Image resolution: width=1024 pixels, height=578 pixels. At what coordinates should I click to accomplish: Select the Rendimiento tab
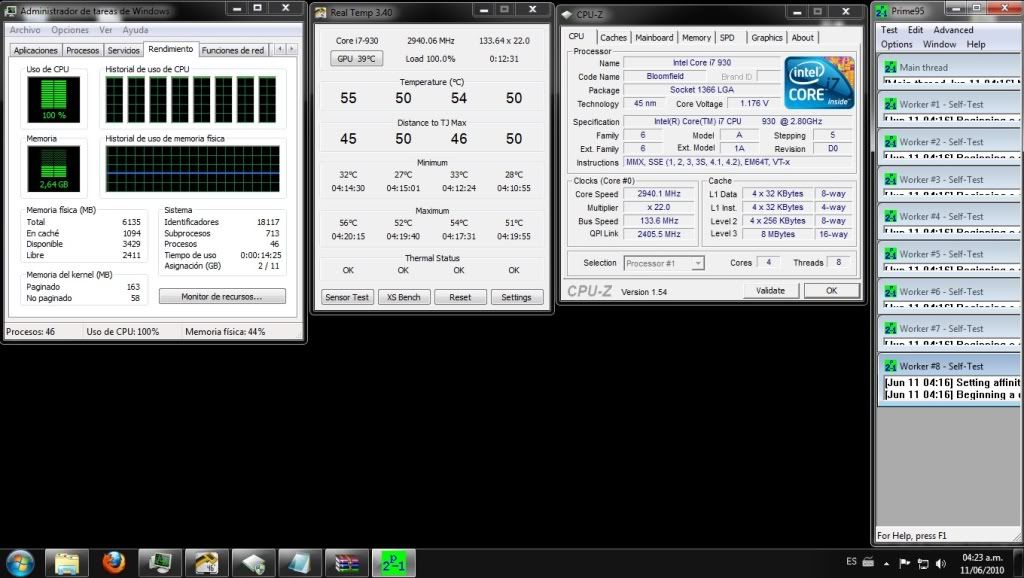tap(170, 49)
